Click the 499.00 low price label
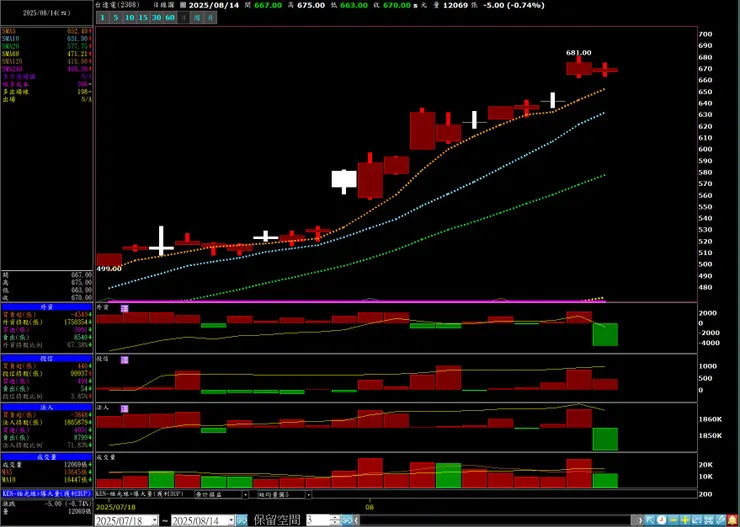 pos(109,269)
